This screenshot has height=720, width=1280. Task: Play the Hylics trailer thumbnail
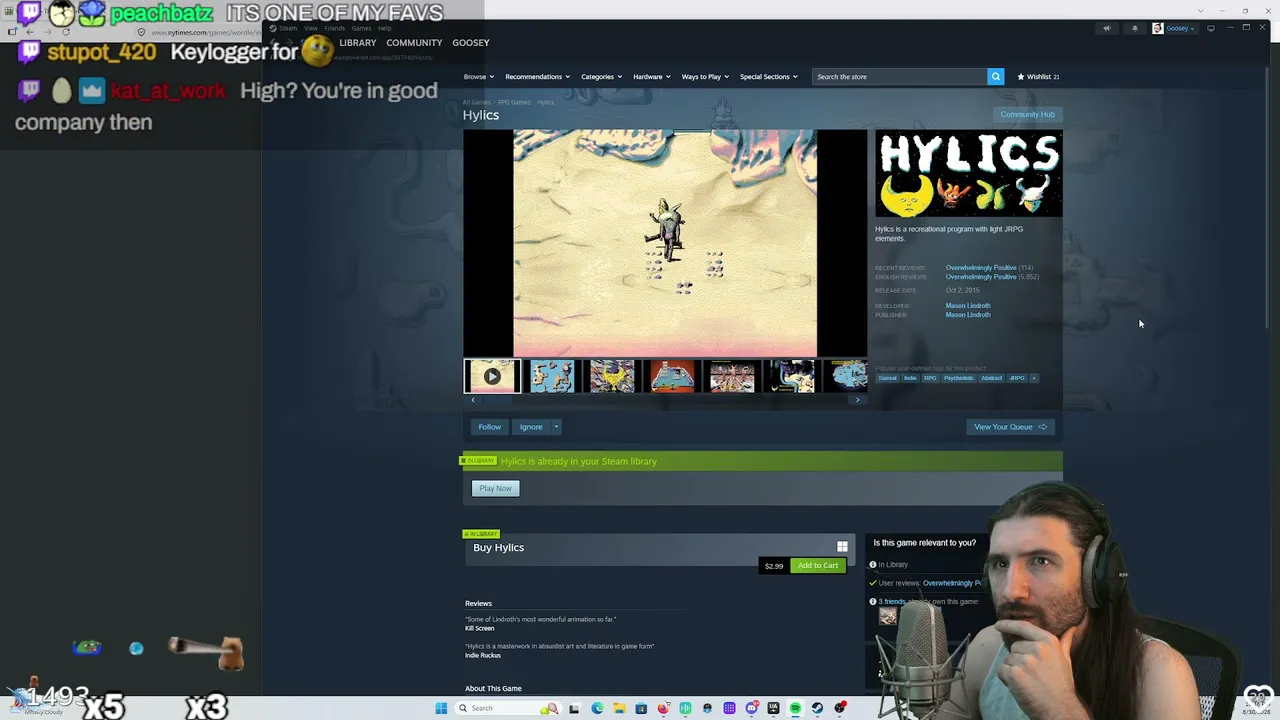492,376
